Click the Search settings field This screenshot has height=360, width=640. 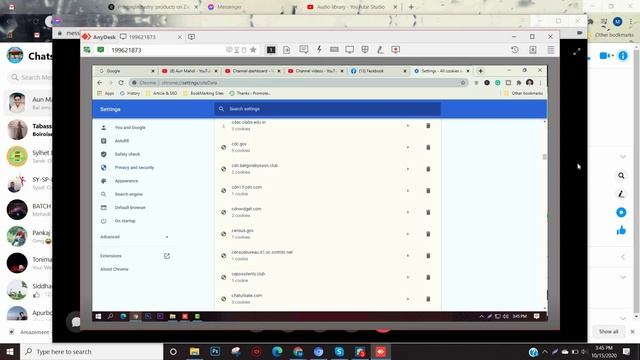tap(327, 109)
